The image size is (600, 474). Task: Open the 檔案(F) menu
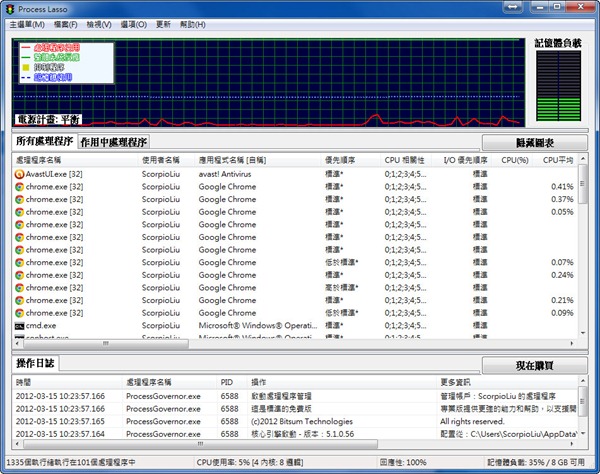coord(66,23)
